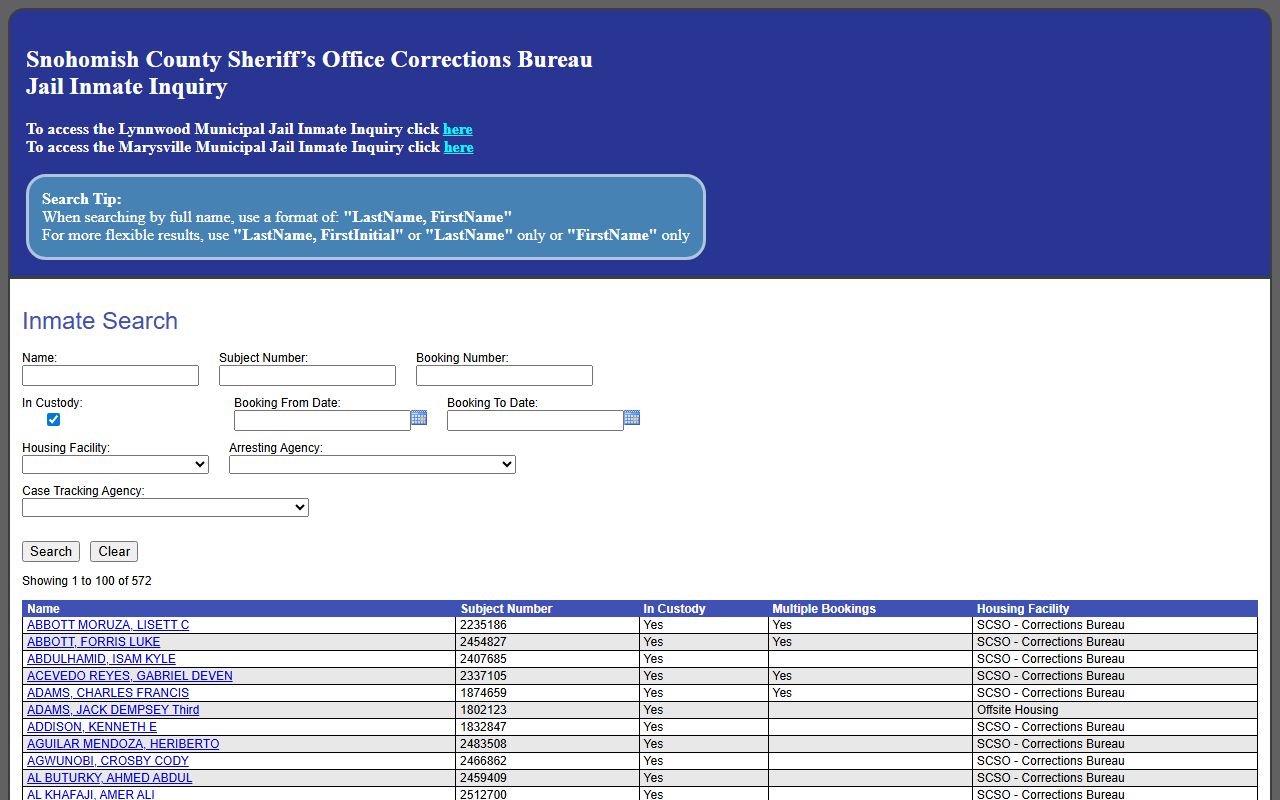Expand the Case Tracking Agency dropdown
Viewport: 1280px width, 800px height.
[165, 508]
